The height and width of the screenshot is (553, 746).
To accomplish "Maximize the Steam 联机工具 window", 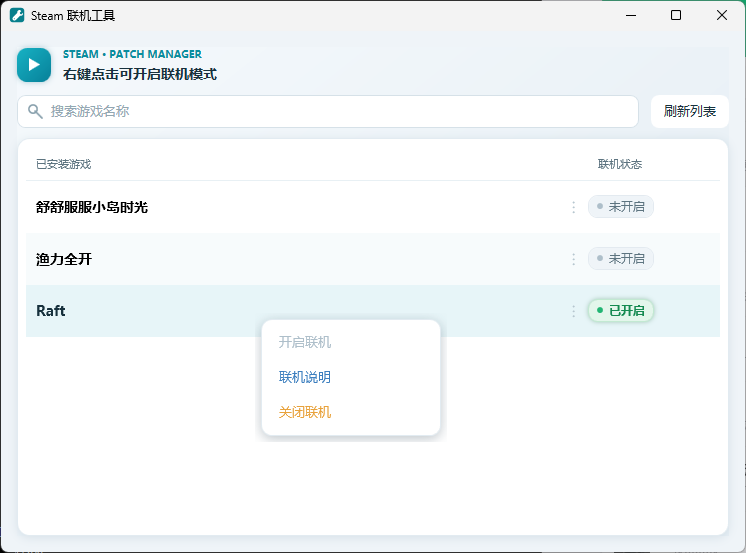I will [x=676, y=15].
